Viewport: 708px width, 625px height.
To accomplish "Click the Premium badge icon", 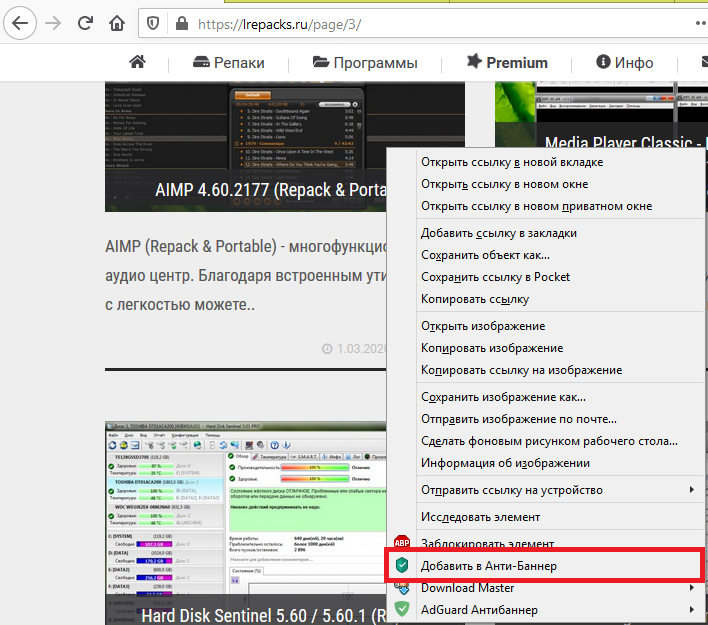I will [x=474, y=61].
